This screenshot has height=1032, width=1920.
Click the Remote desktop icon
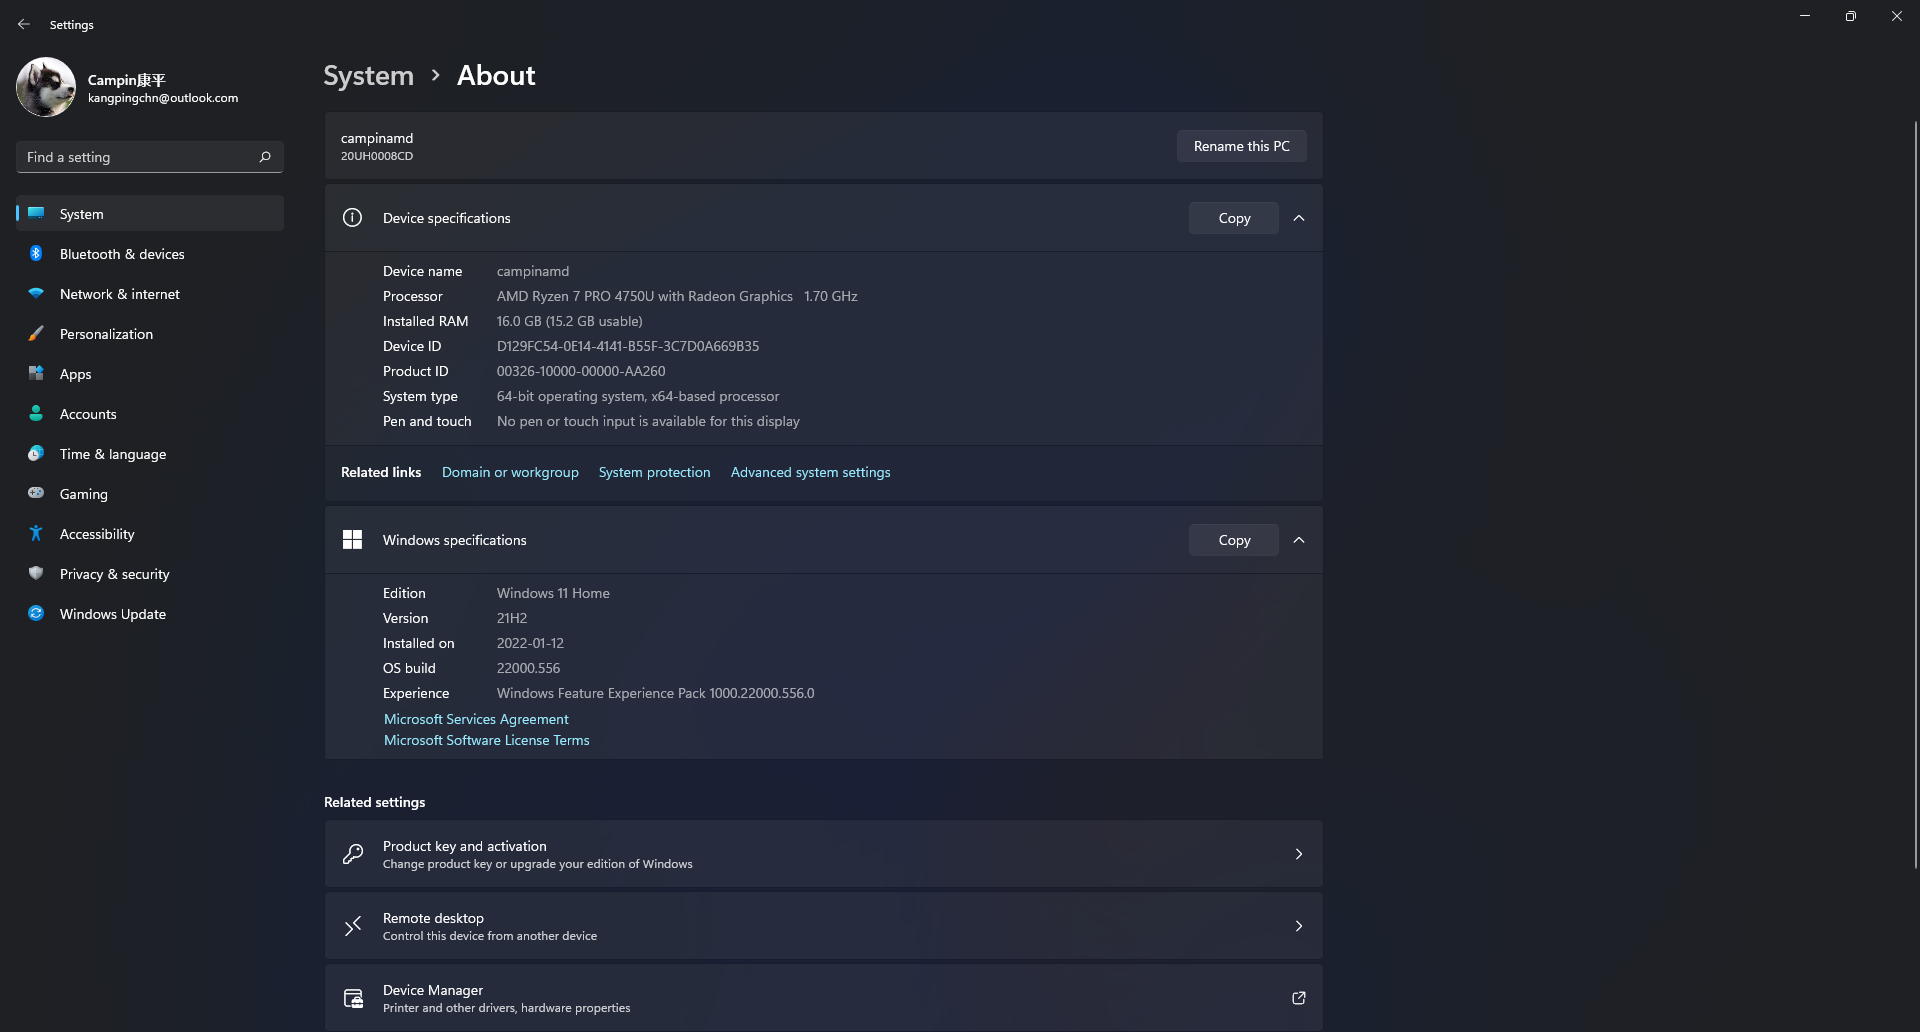tap(353, 926)
